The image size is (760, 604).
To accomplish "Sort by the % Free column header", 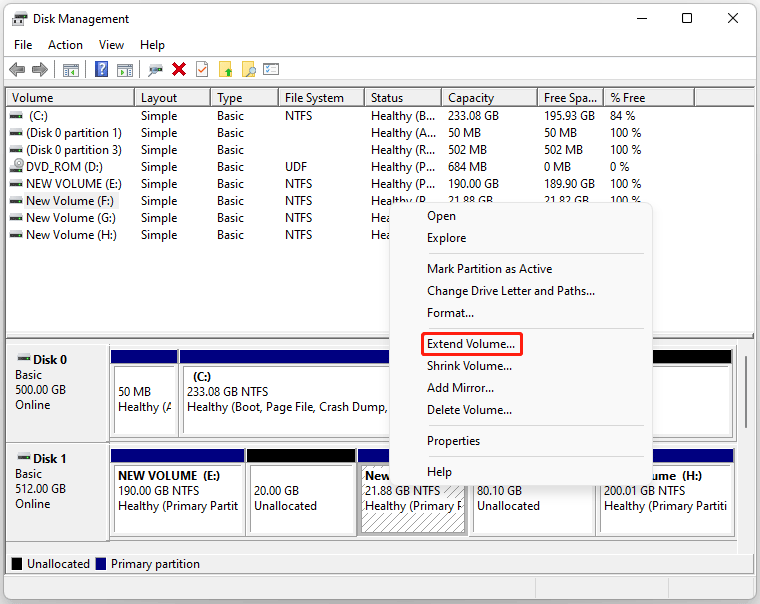I will coord(649,97).
